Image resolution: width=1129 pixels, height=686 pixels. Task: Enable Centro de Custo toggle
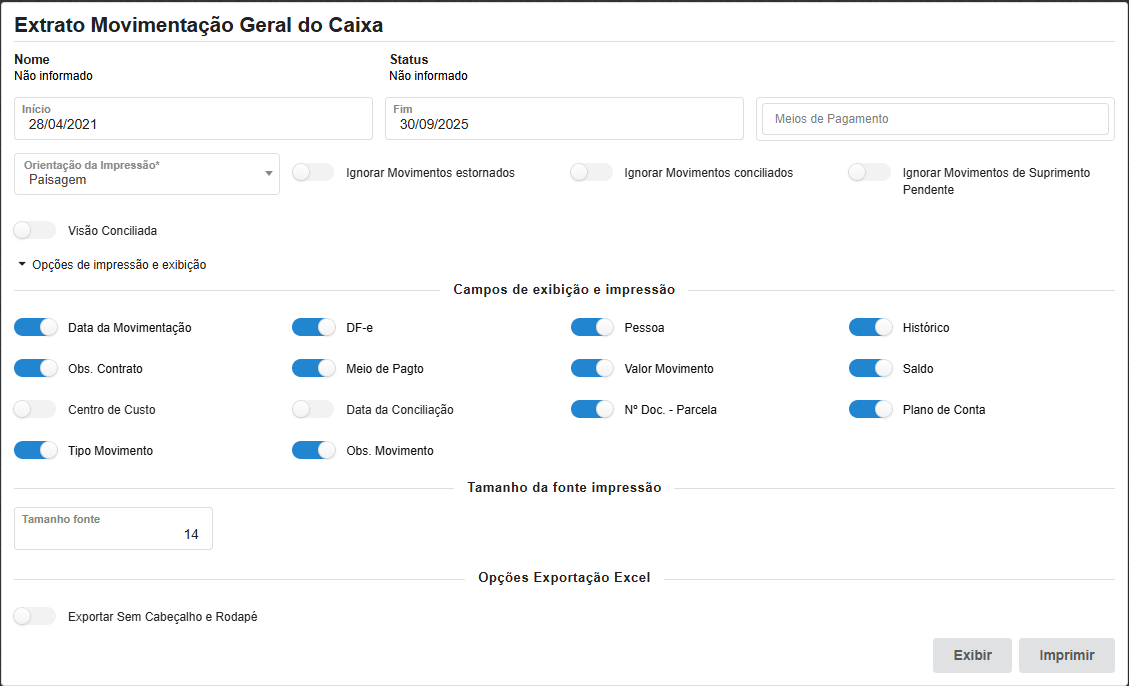click(35, 410)
